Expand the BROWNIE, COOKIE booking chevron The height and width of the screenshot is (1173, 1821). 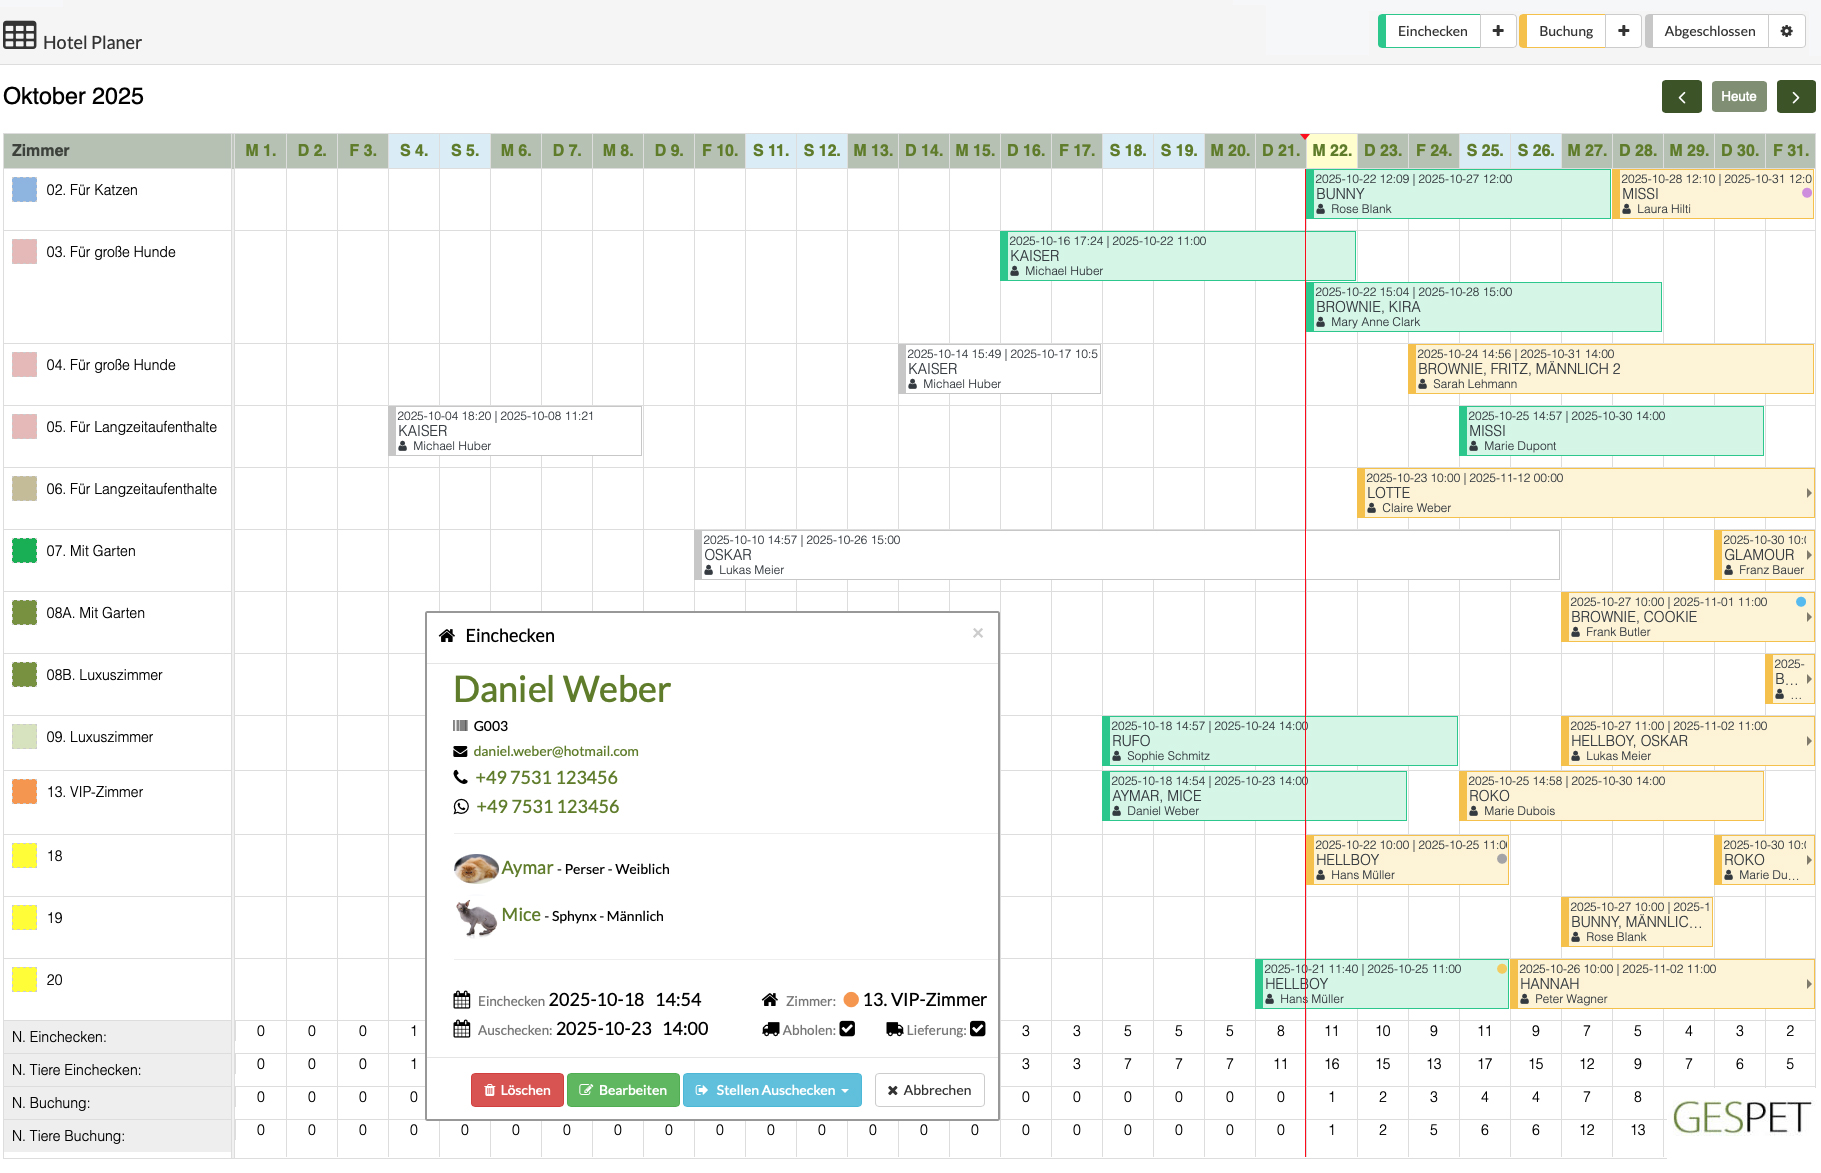click(x=1808, y=617)
